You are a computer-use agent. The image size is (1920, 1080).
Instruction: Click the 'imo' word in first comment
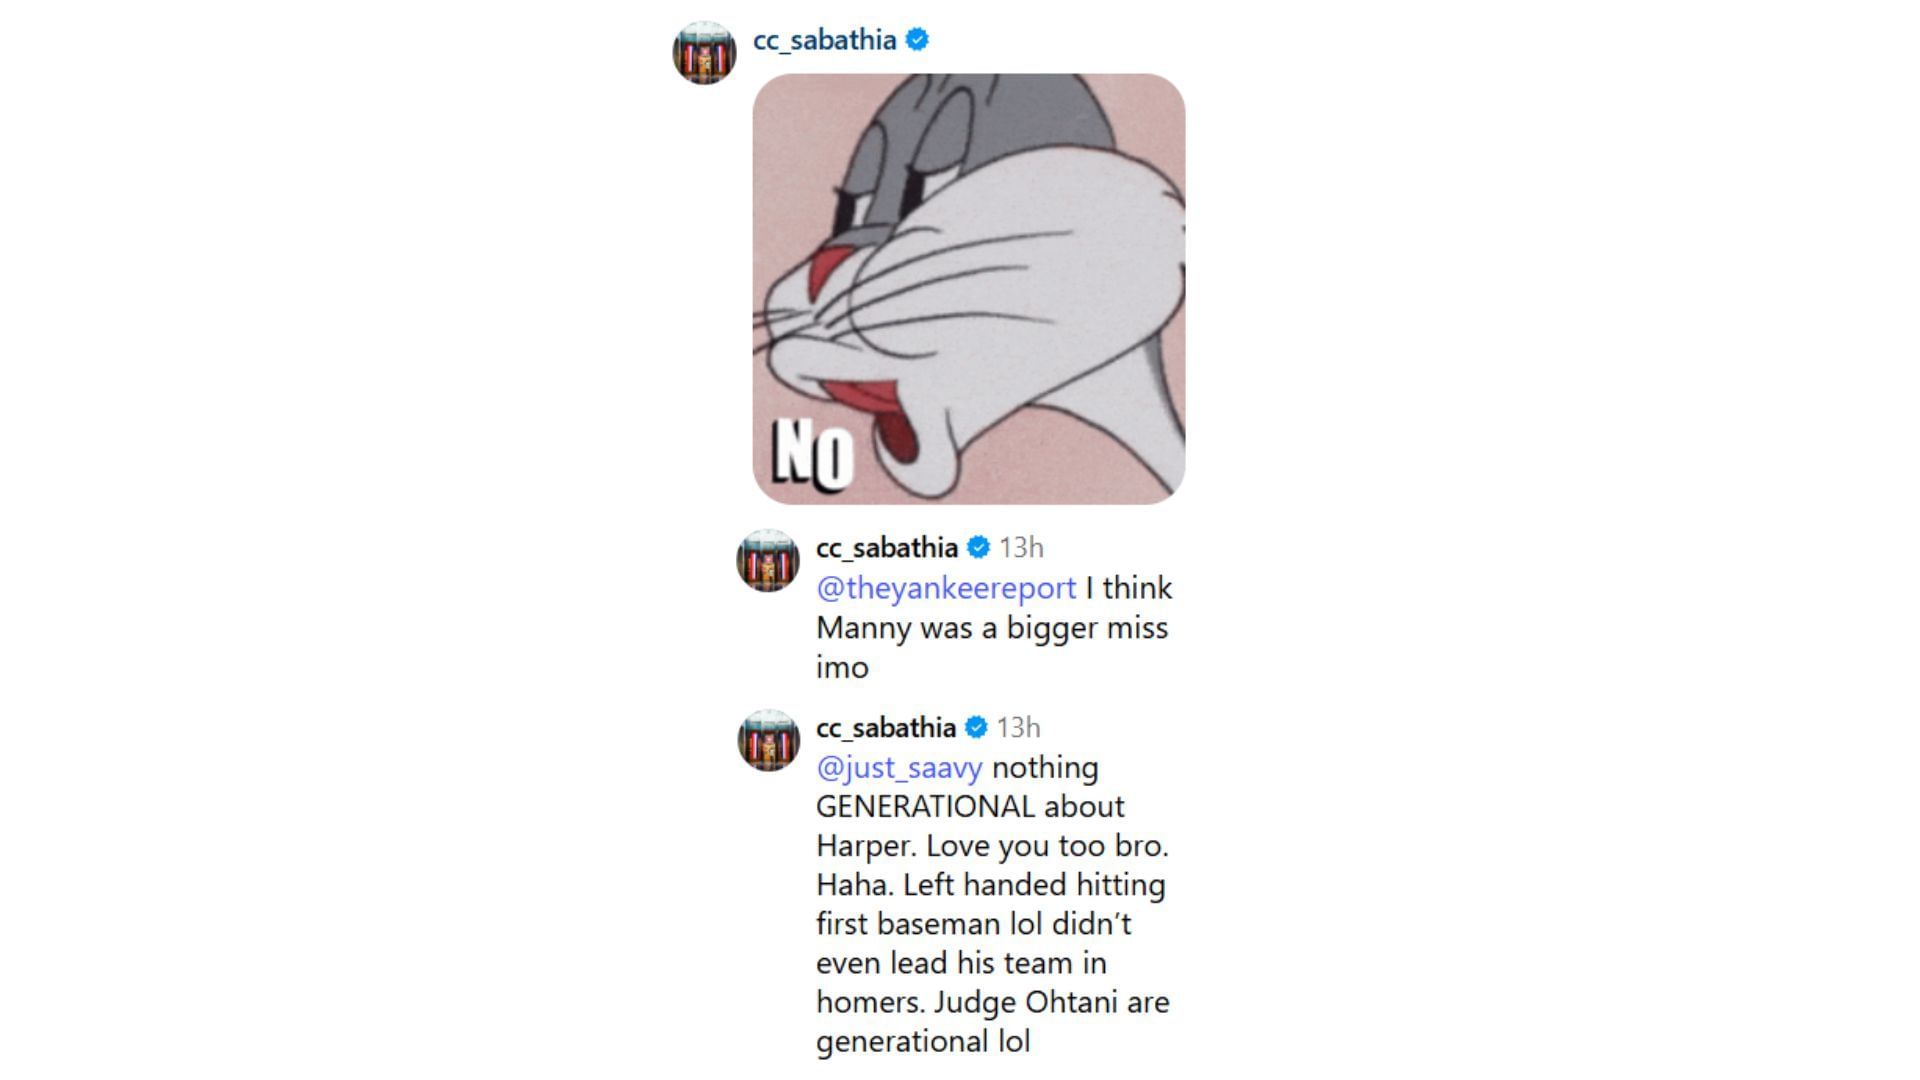tap(842, 668)
